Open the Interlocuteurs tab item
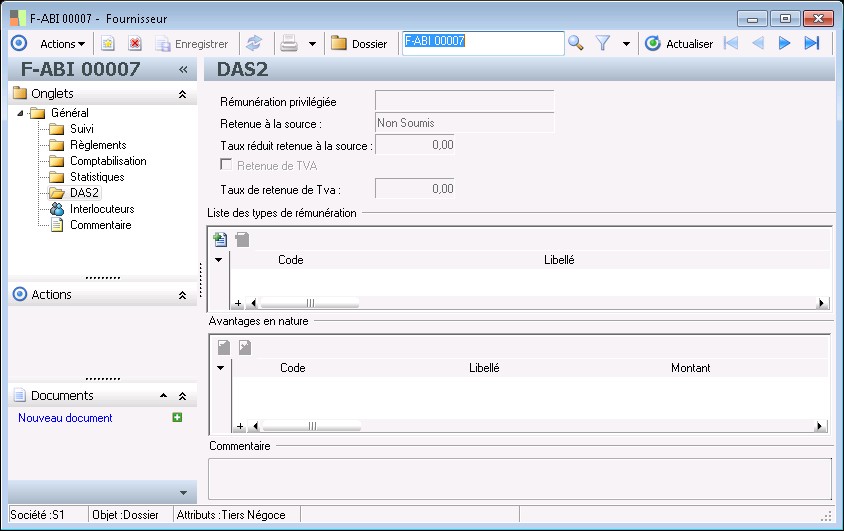The height and width of the screenshot is (531, 844). [x=102, y=209]
